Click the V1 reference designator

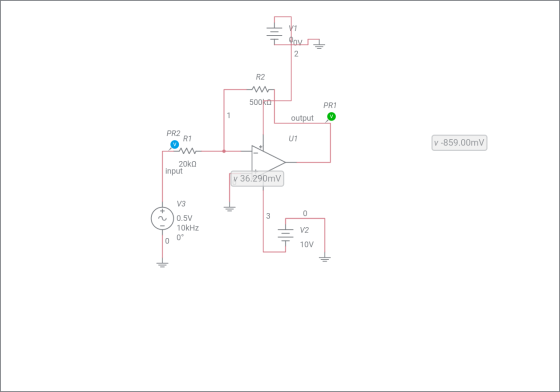point(293,28)
